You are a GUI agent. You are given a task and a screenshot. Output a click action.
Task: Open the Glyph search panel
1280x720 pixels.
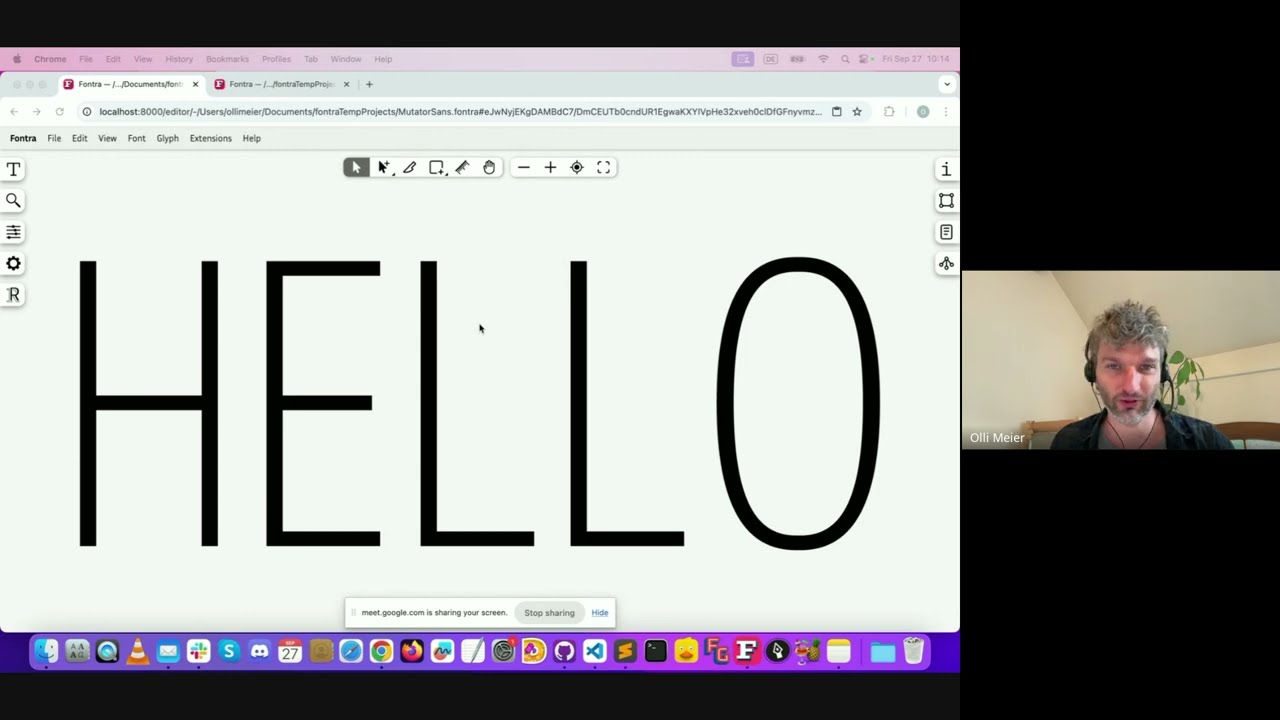click(x=13, y=201)
